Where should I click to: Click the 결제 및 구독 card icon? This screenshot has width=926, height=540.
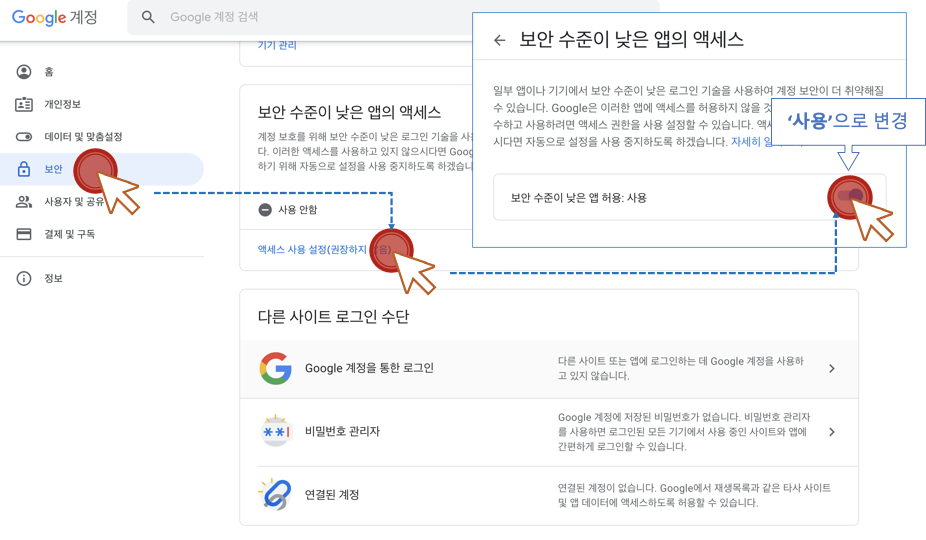point(24,235)
